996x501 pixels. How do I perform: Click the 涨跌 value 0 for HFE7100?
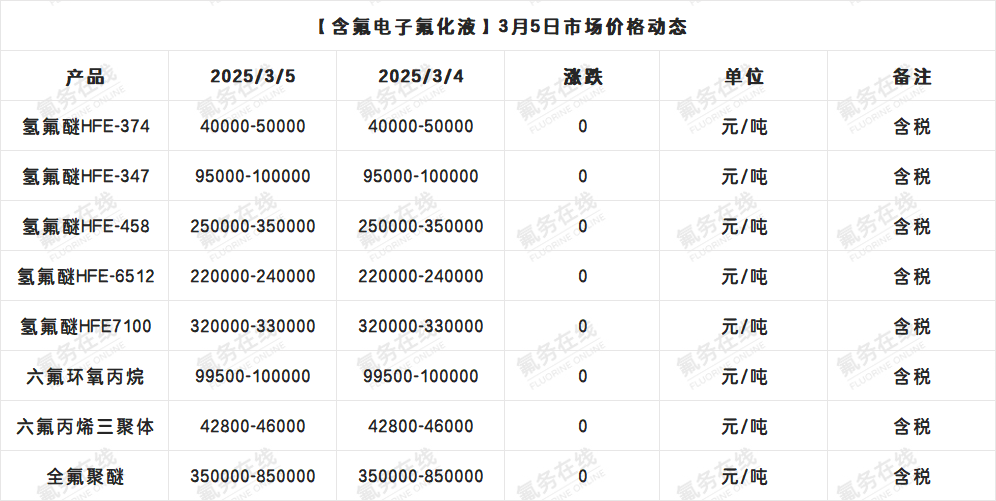point(582,326)
